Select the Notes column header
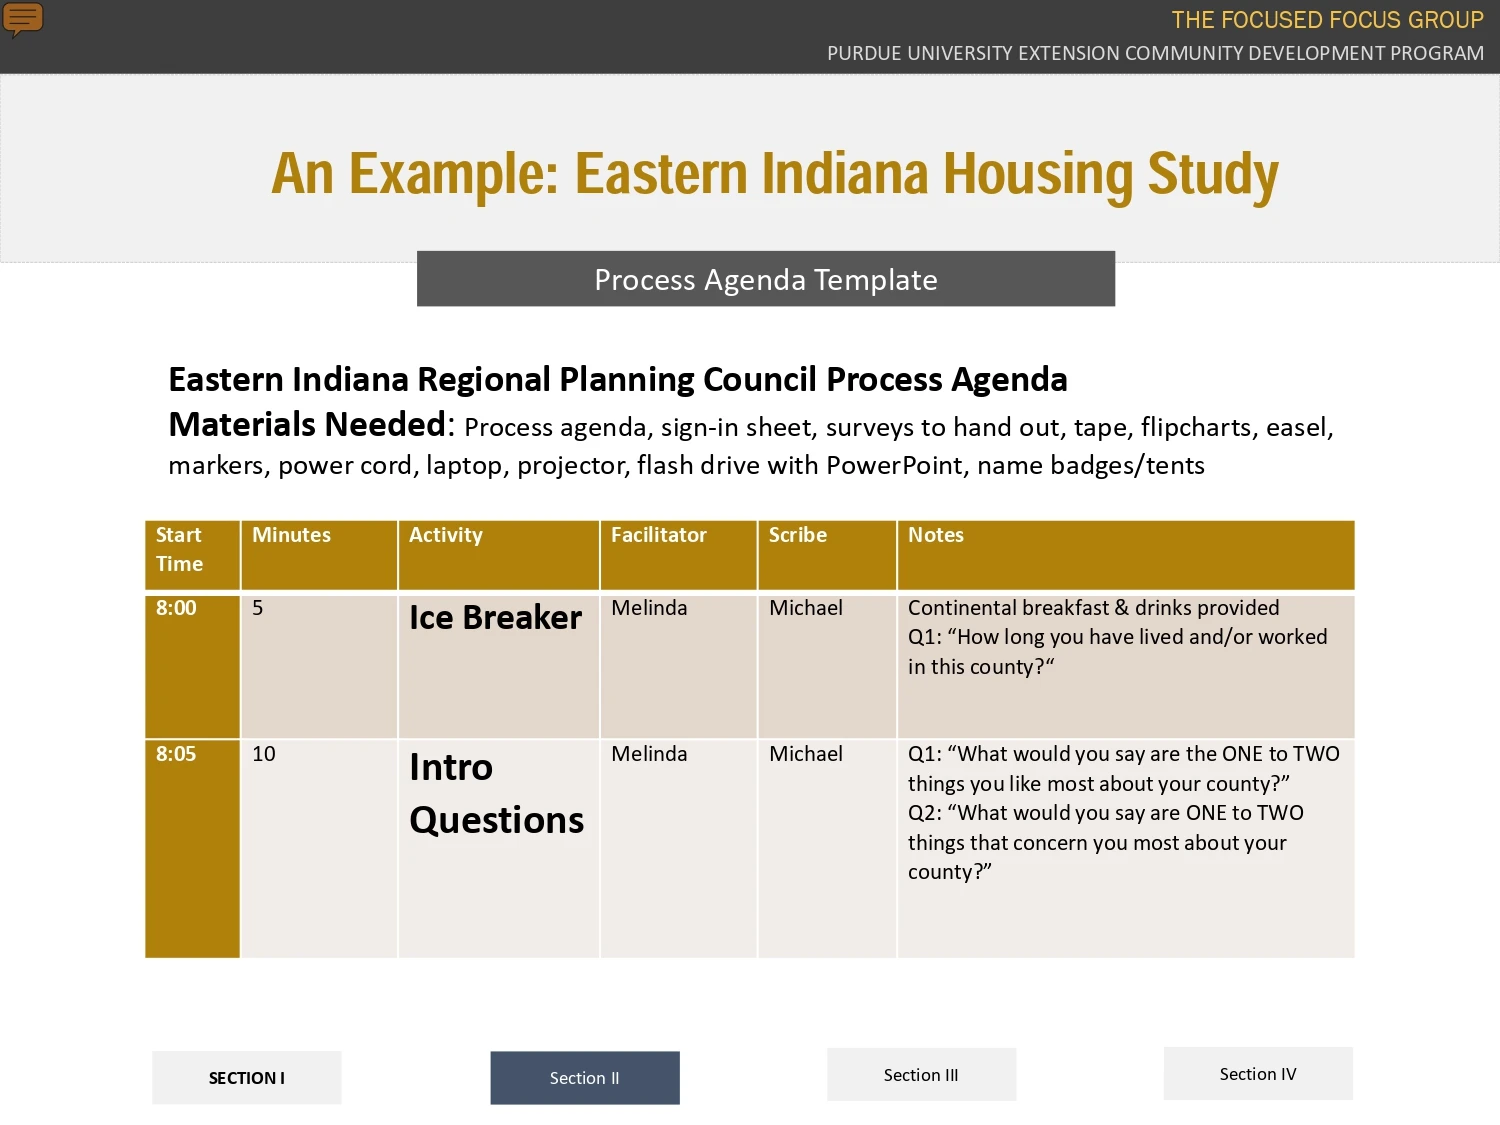 1126,555
